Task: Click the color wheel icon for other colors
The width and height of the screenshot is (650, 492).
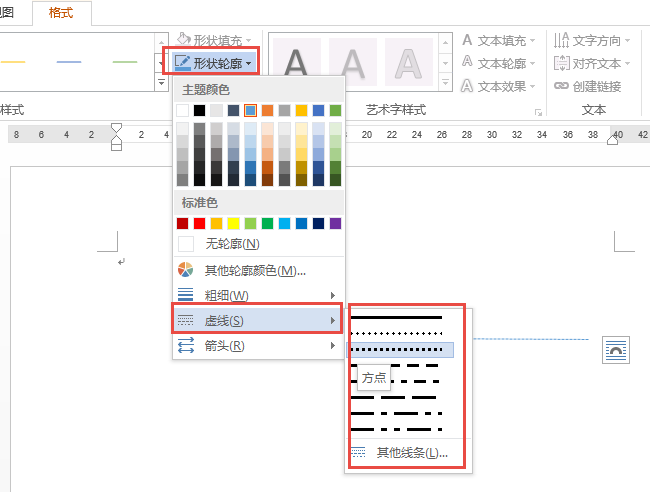Action: [x=185, y=270]
